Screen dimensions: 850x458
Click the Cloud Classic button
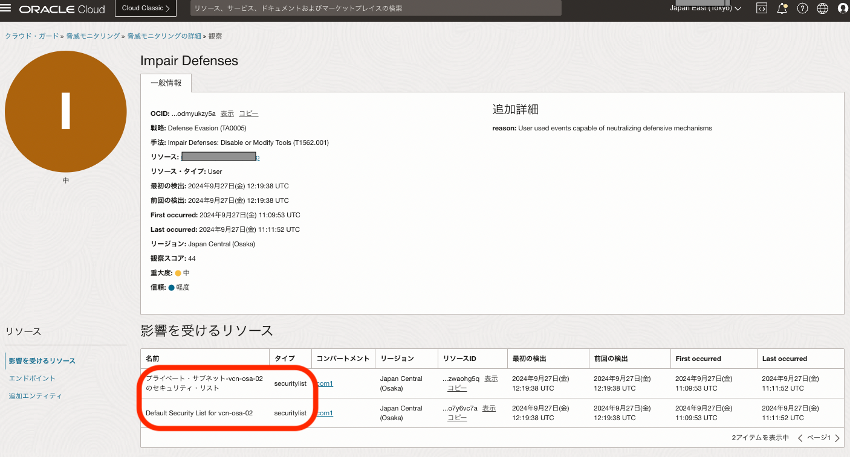(x=146, y=8)
